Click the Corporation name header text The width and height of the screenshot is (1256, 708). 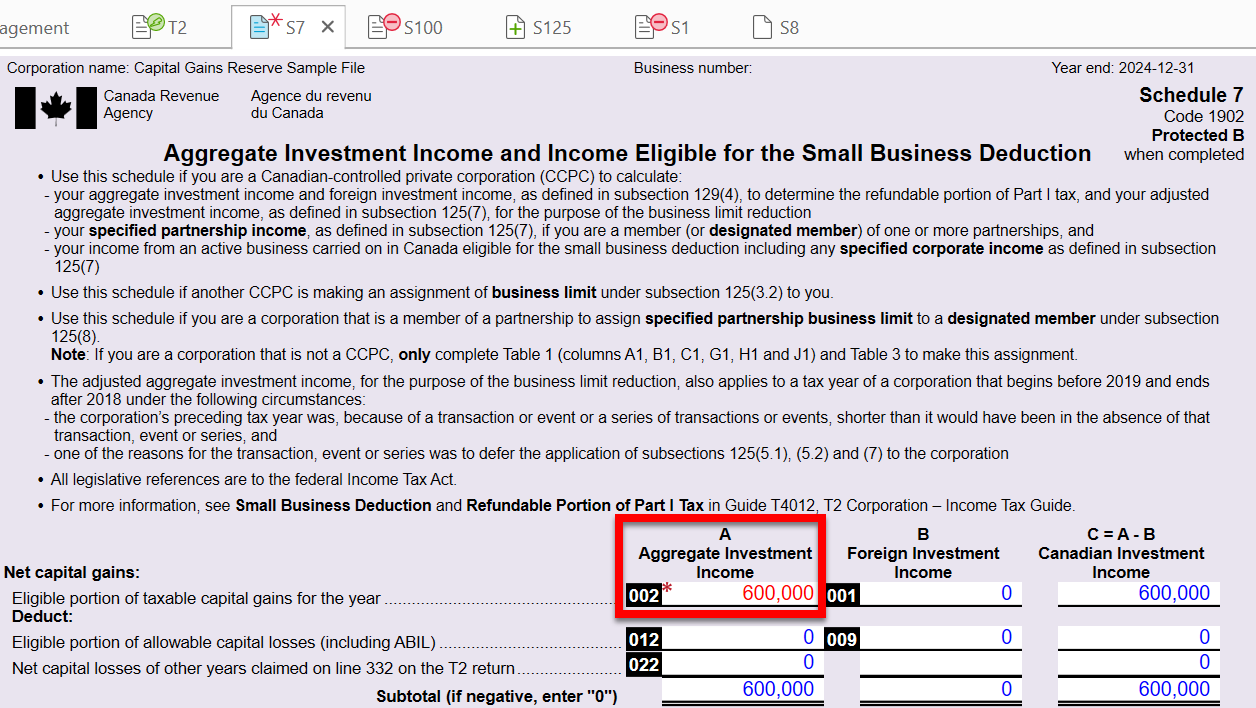tap(186, 68)
